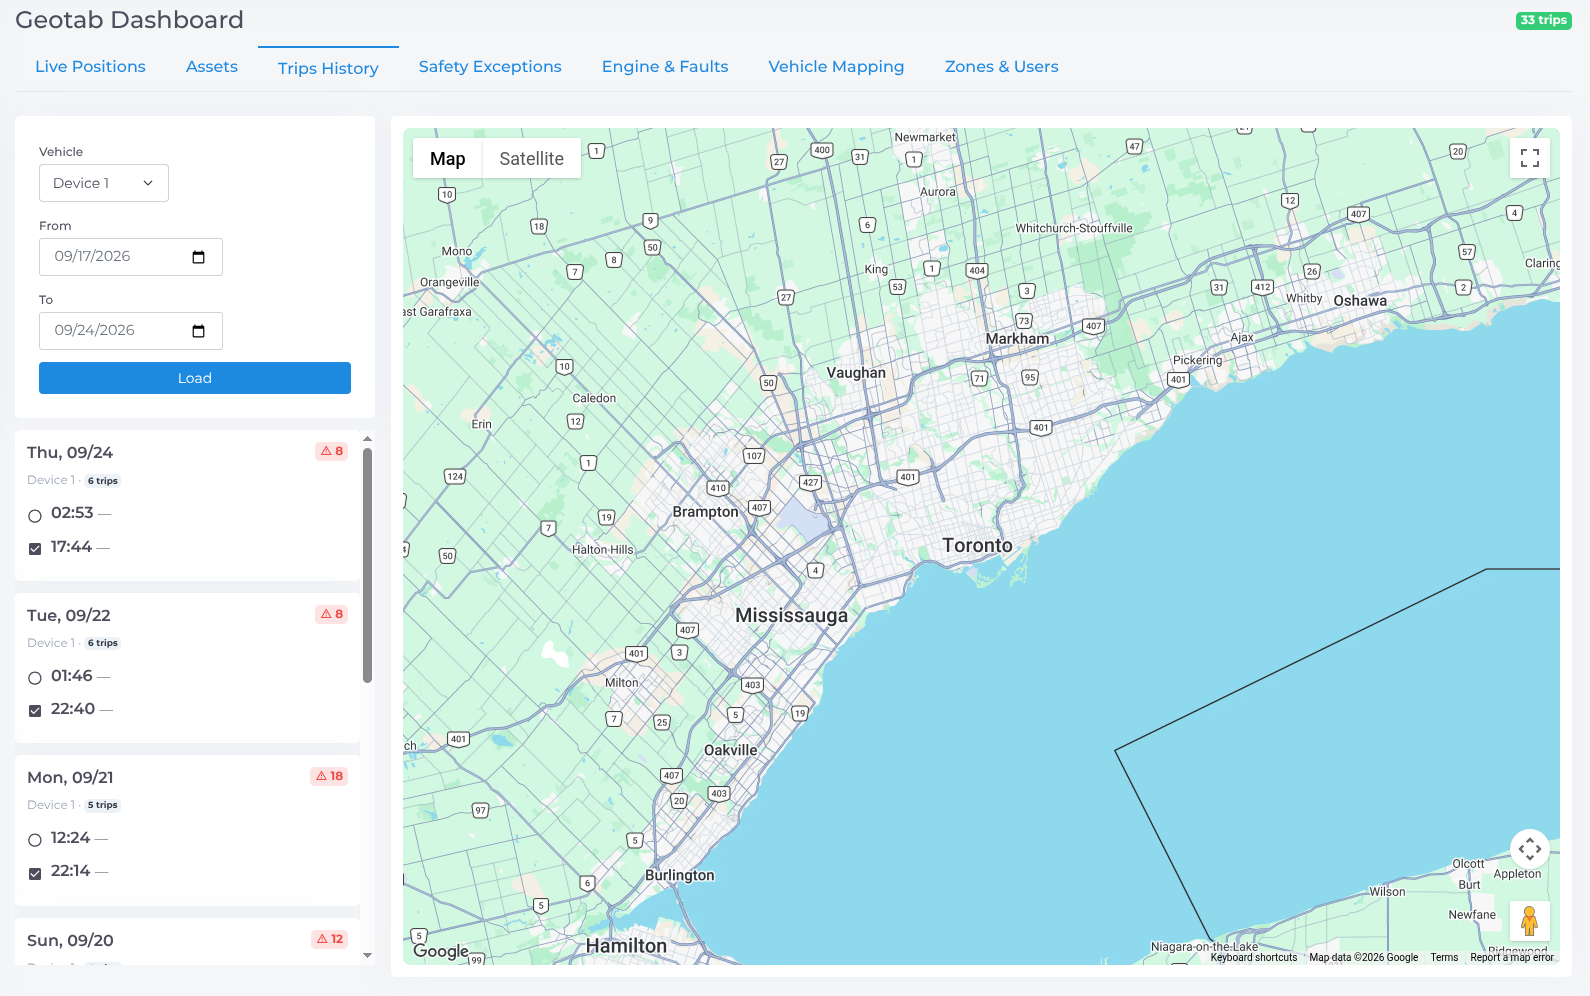Open the Assets tab
This screenshot has width=1590, height=996.
(x=212, y=67)
